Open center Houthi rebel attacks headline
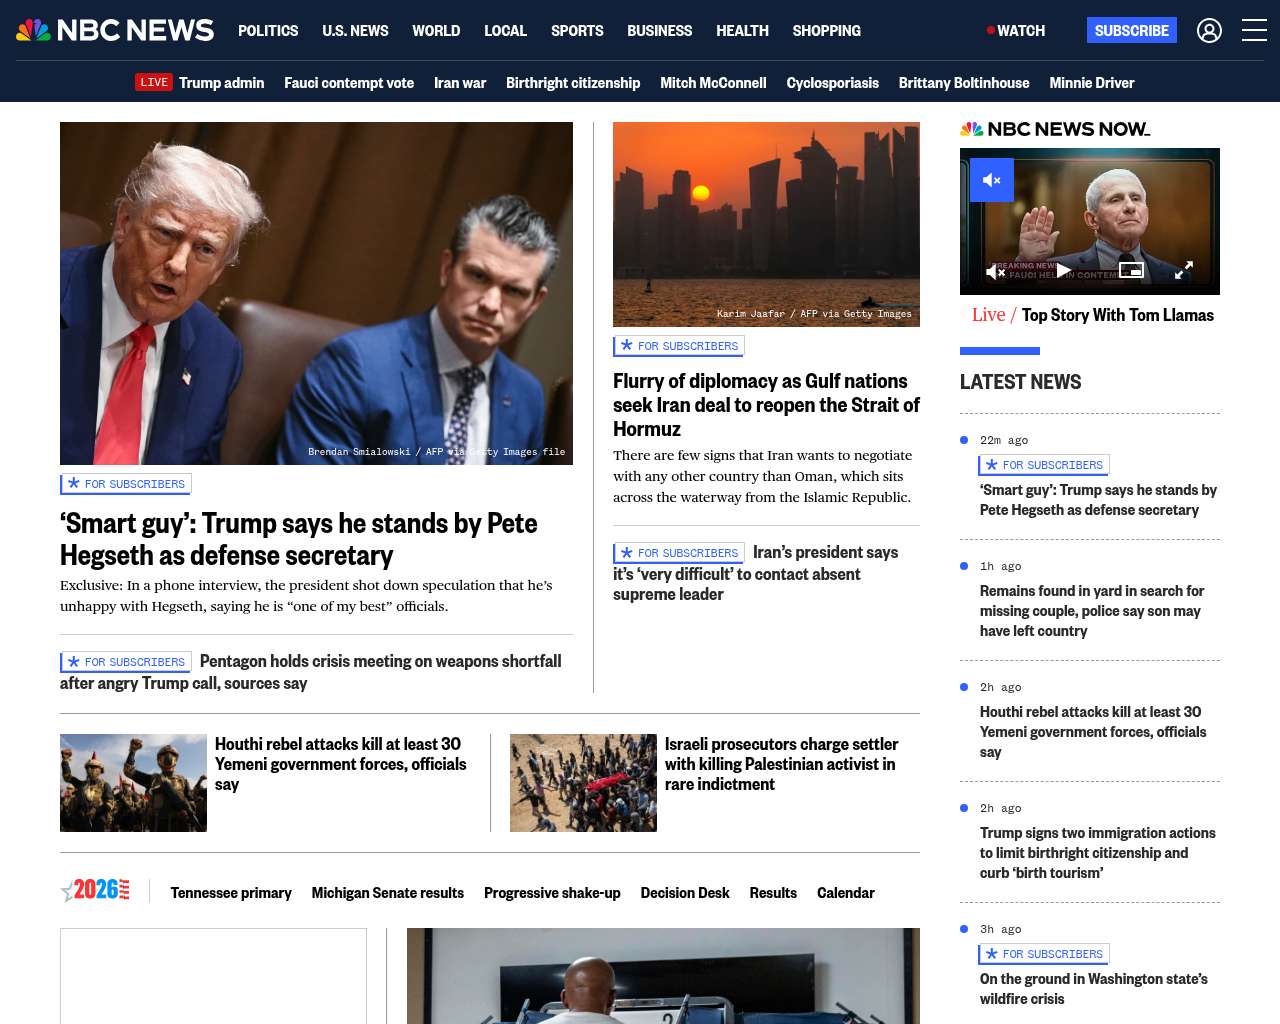 pos(341,764)
